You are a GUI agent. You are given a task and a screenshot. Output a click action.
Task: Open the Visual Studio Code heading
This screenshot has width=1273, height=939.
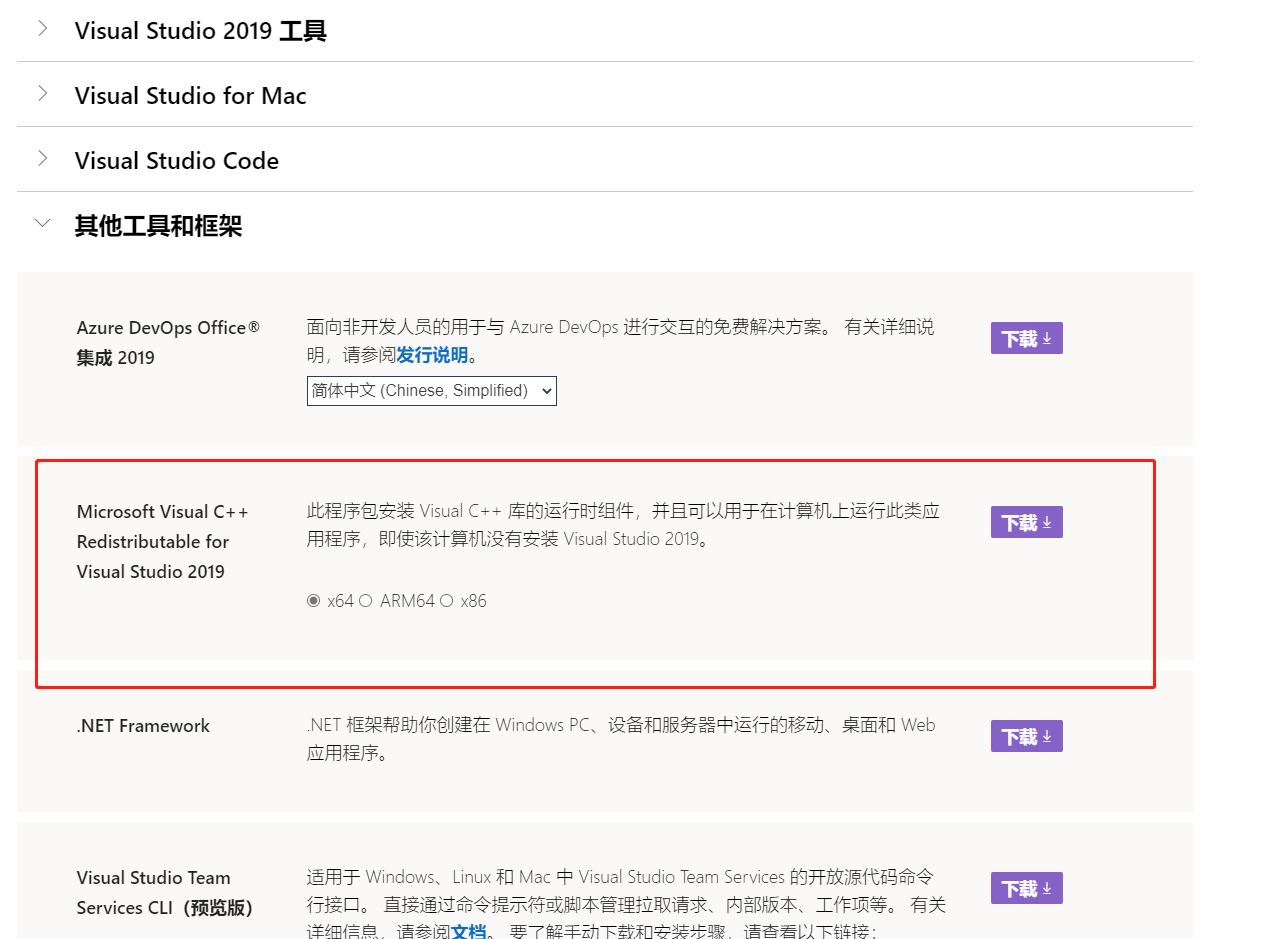[177, 161]
